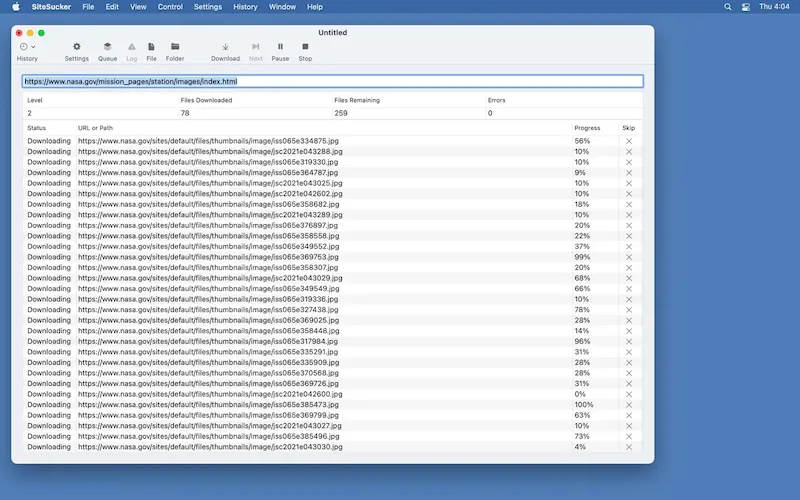Select the row for jsc2021e043027.jpg
The height and width of the screenshot is (500, 800).
(x=333, y=426)
